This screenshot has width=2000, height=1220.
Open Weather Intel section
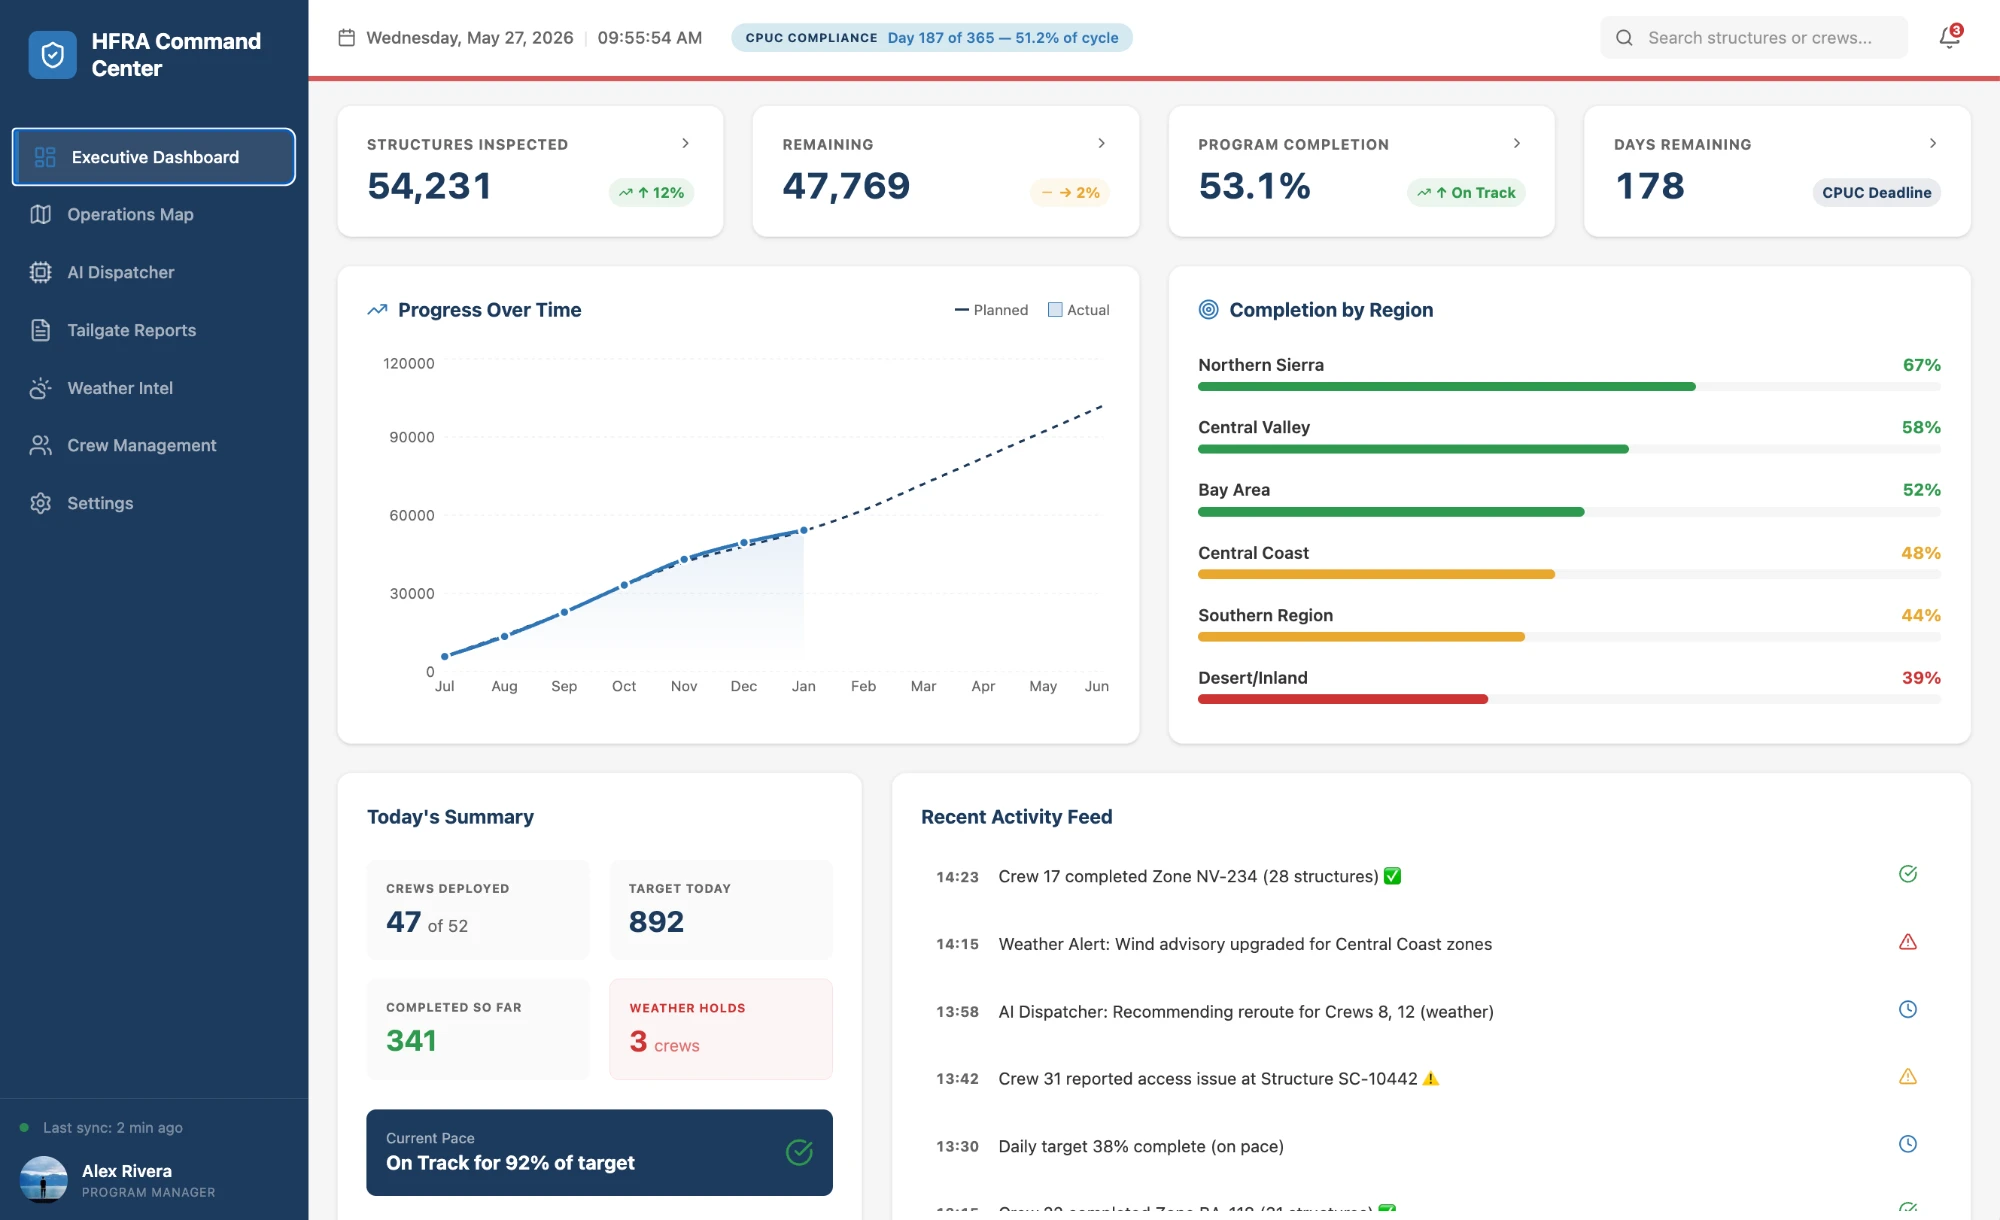coord(154,388)
